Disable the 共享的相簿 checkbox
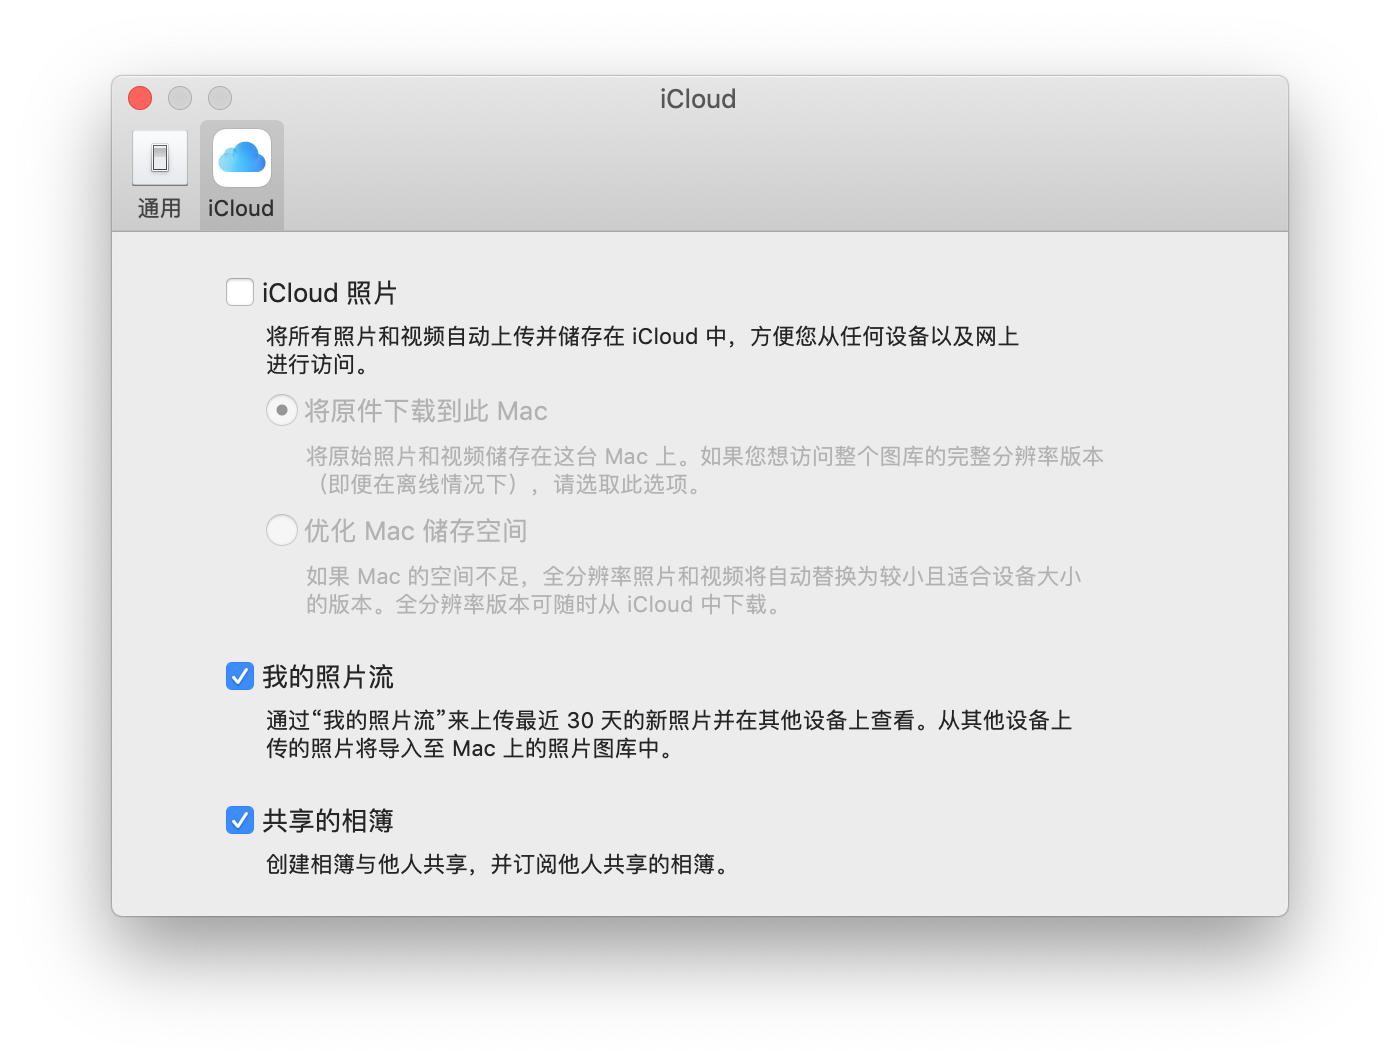The height and width of the screenshot is (1064, 1400). [x=240, y=820]
